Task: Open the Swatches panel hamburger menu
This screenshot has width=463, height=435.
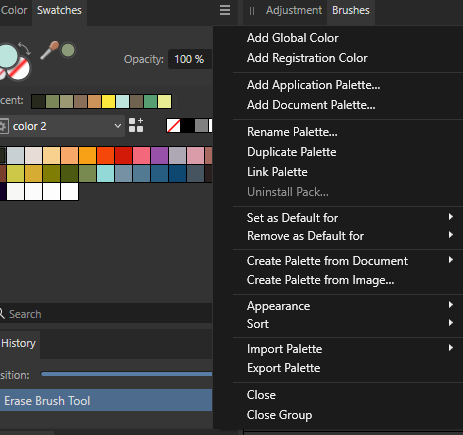Action: pos(225,10)
